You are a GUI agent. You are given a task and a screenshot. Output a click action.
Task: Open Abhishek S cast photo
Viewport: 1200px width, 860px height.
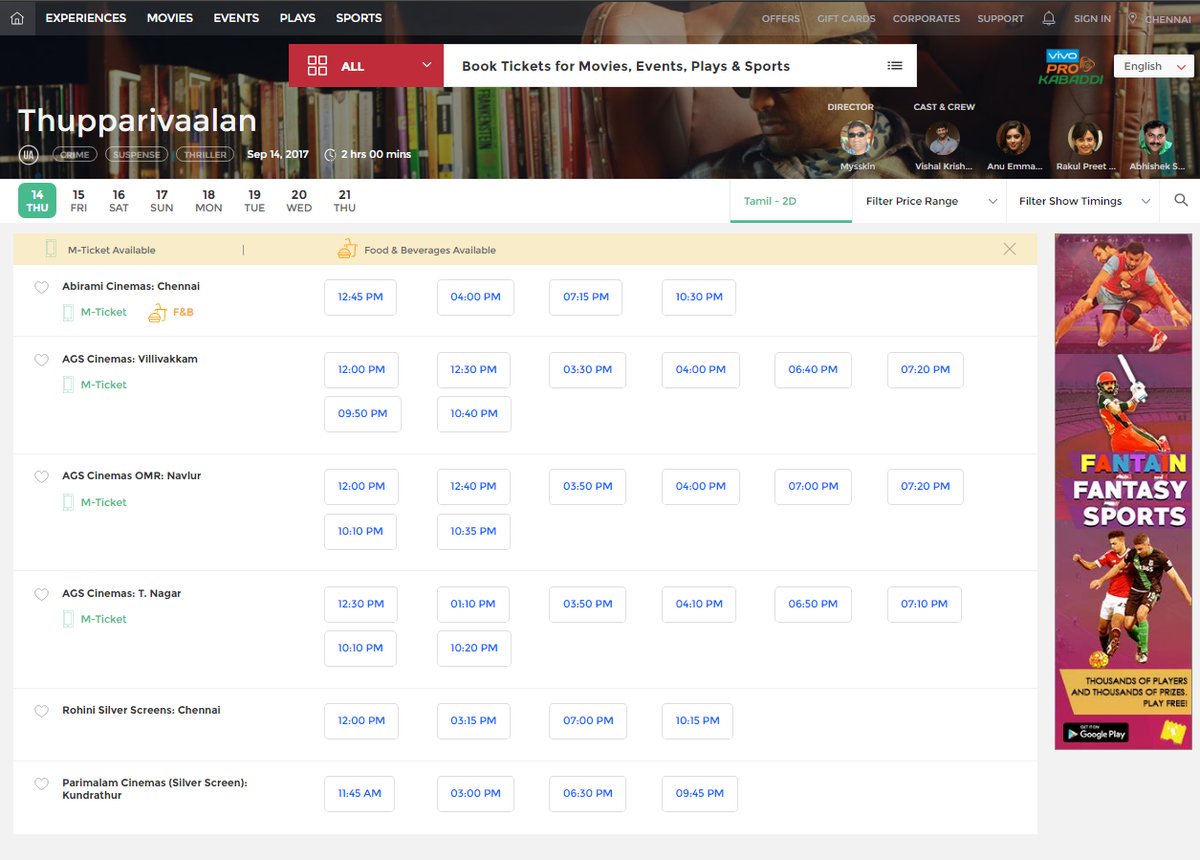pos(1157,139)
